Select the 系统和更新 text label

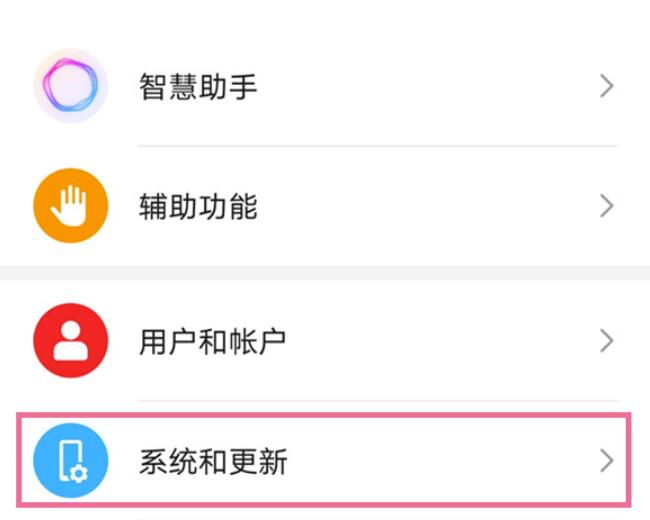click(x=213, y=461)
